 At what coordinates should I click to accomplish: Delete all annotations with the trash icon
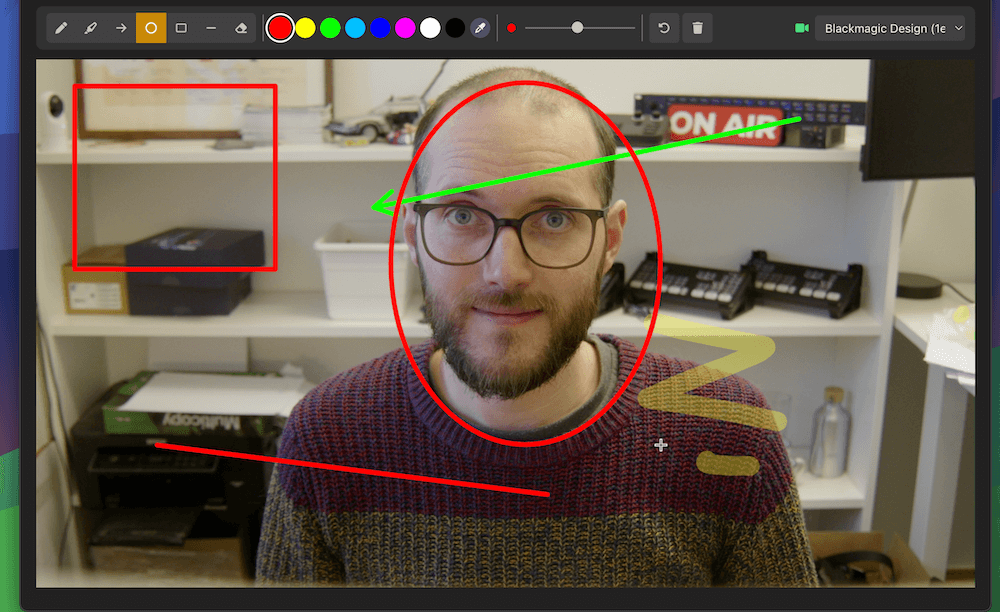697,27
